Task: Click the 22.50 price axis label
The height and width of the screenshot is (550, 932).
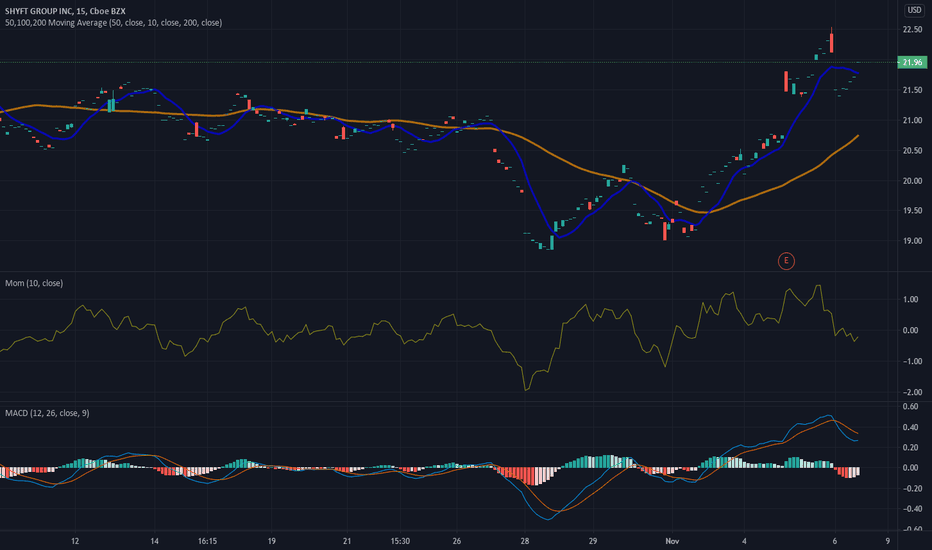Action: (x=912, y=29)
